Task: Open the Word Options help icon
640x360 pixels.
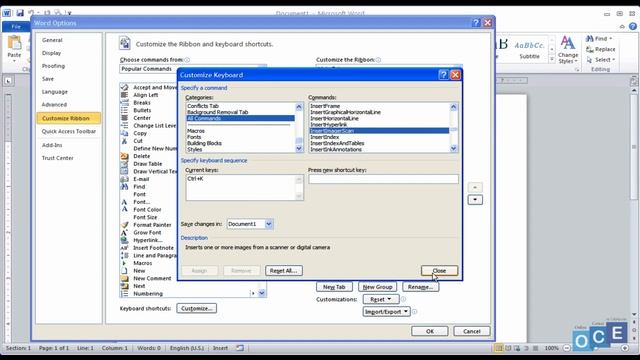Action: [x=476, y=23]
